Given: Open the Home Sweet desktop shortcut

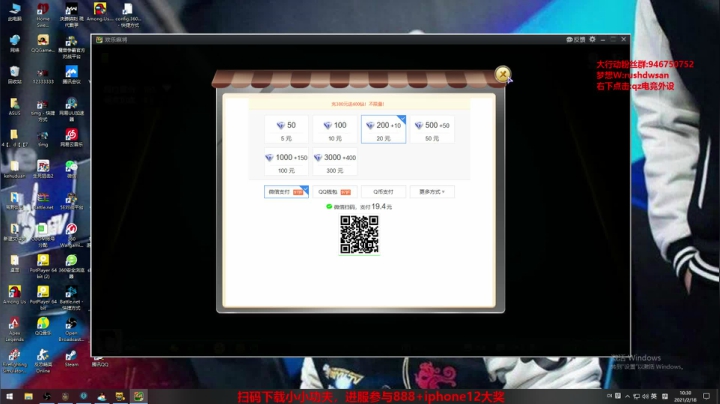Looking at the screenshot, I should coord(43,15).
